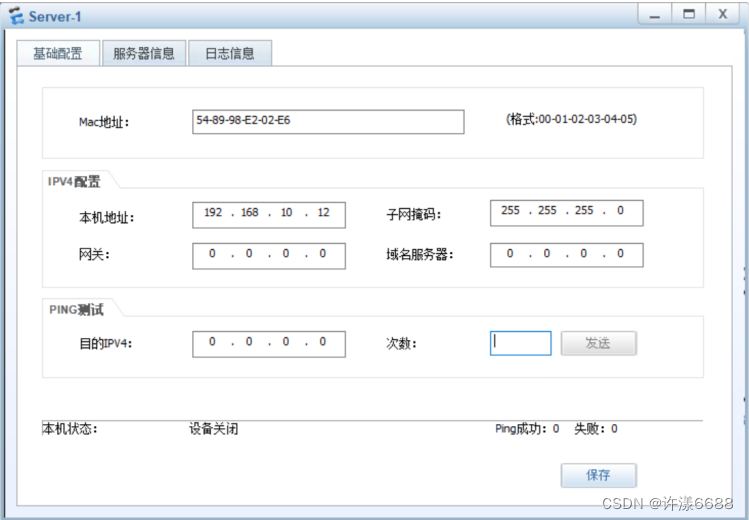Maximize the Server-1 window
The width and height of the screenshot is (749, 520).
tap(689, 14)
